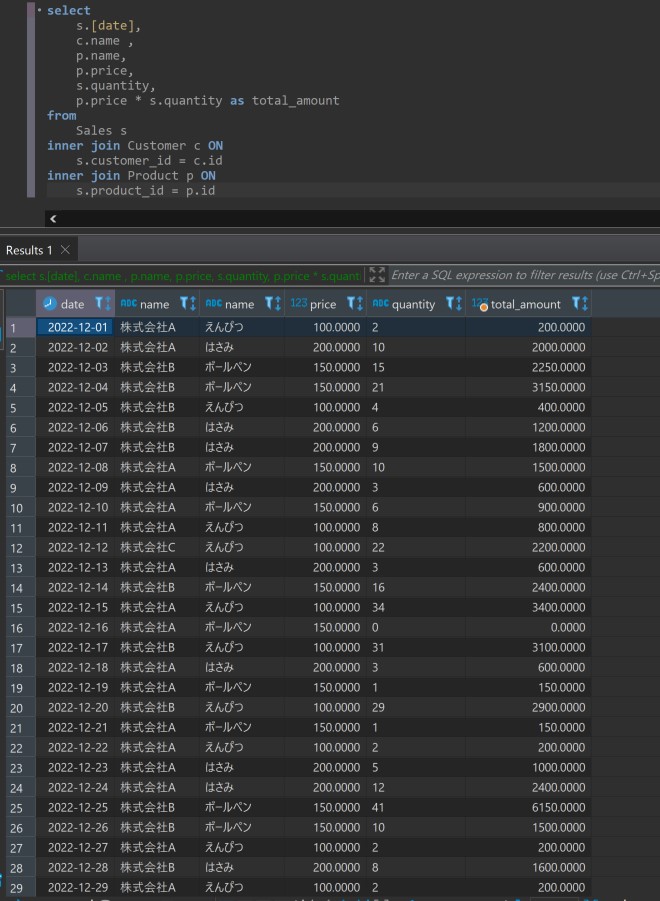Click into the SQL filter expression field

520,275
